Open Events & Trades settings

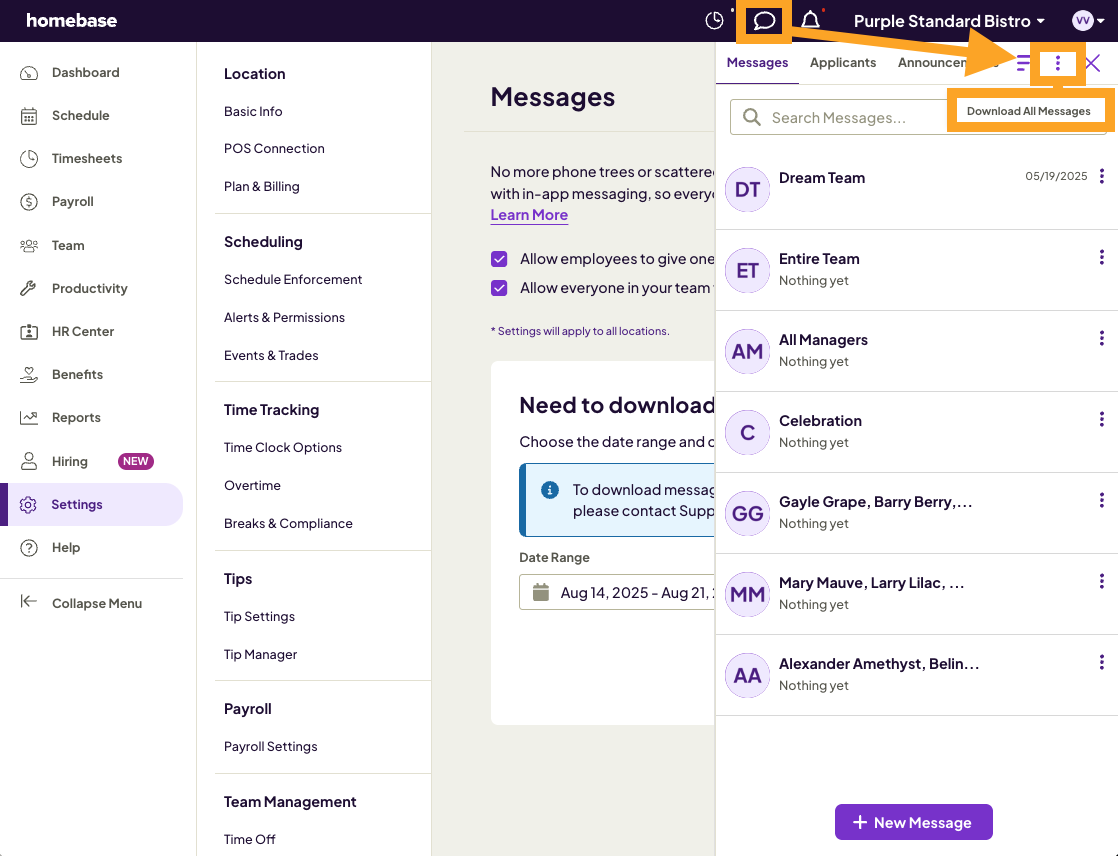271,355
